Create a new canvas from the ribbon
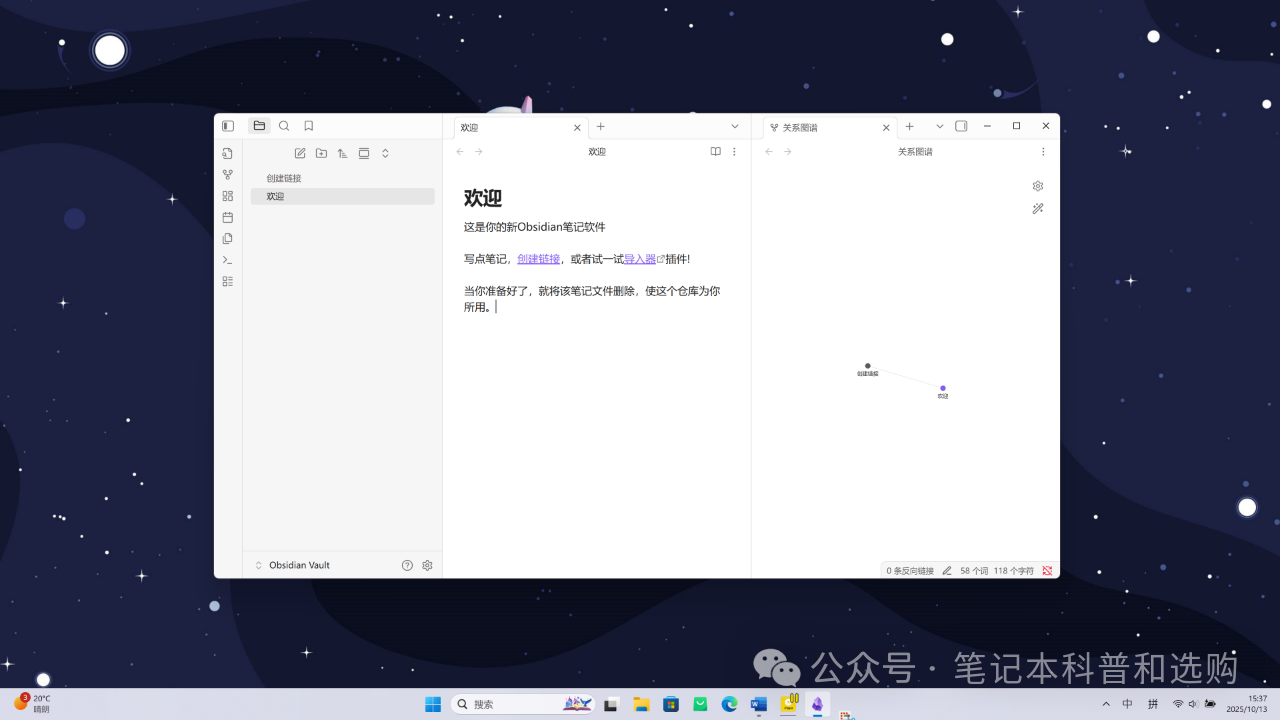Screen dimensions: 1280x720 228,196
